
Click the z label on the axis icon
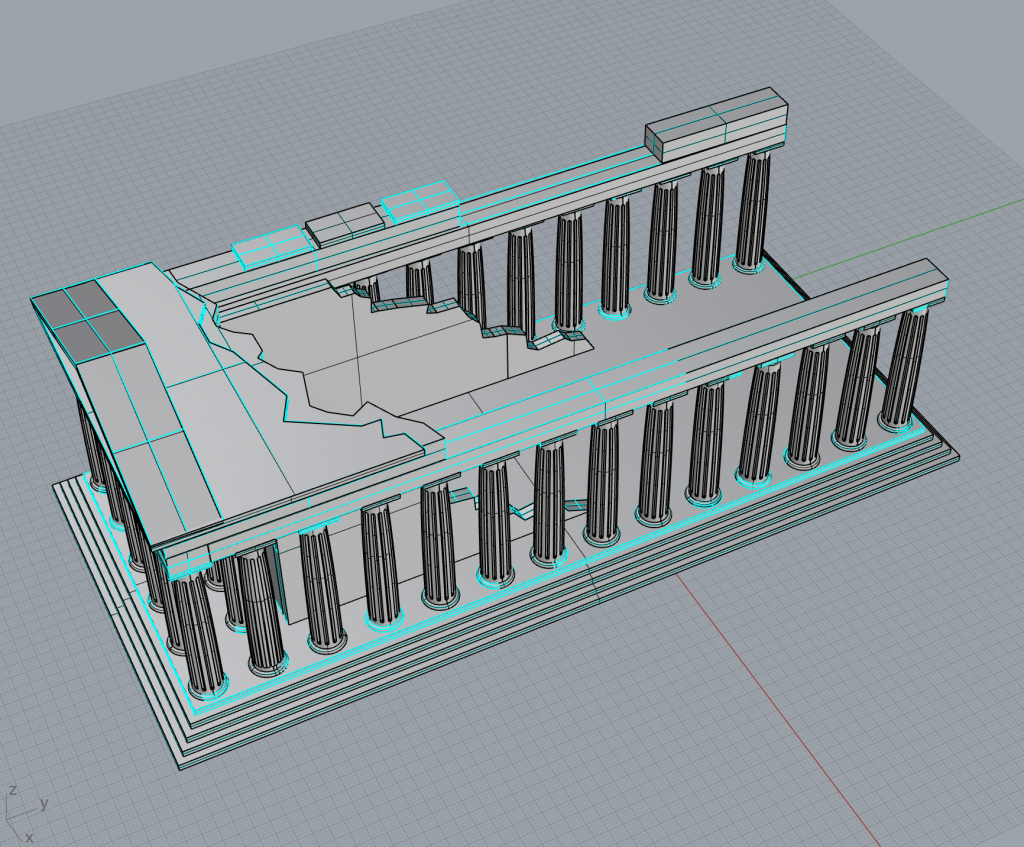pyautogui.click(x=11, y=790)
